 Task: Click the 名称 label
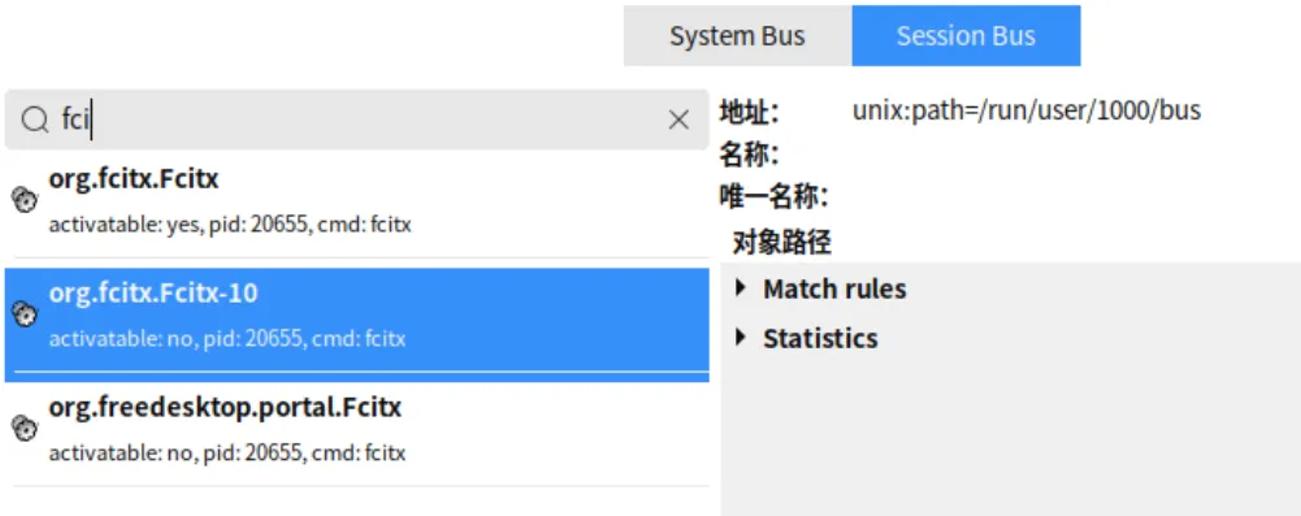click(748, 155)
